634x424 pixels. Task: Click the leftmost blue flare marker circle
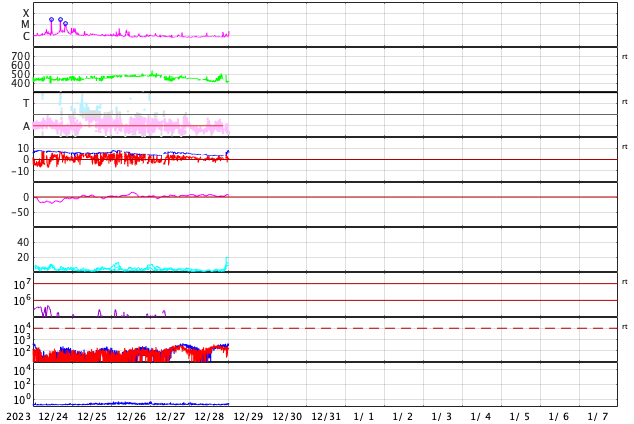click(51, 19)
